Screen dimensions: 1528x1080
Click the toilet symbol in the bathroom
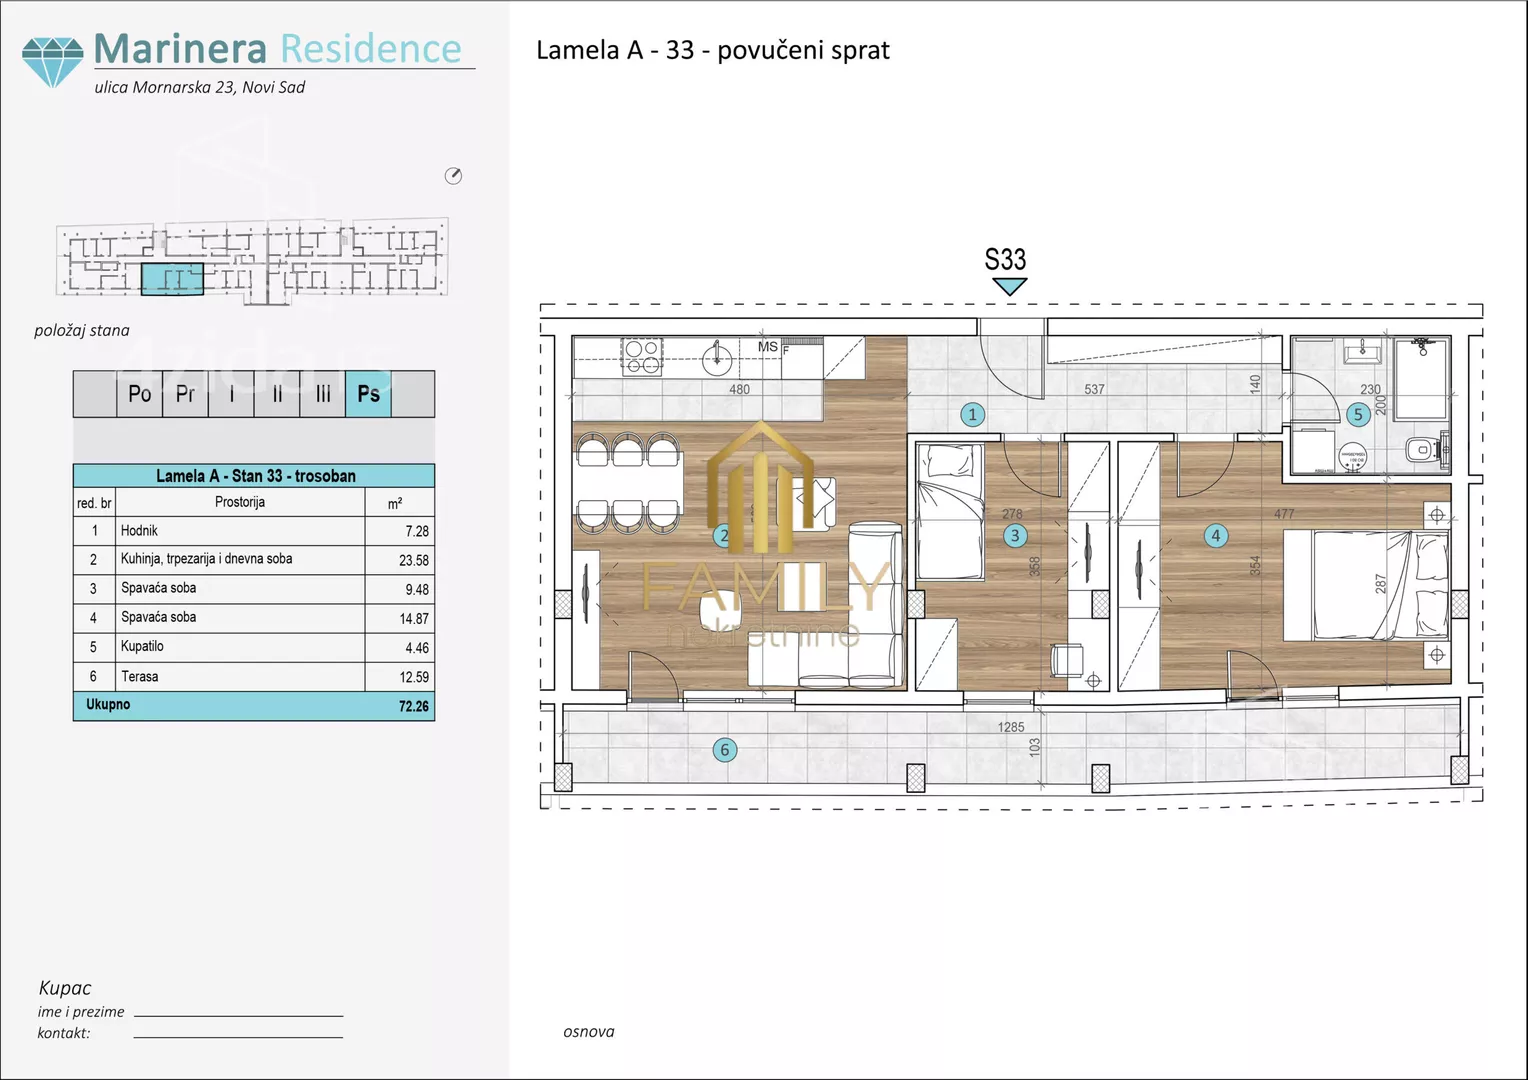(x=1425, y=450)
